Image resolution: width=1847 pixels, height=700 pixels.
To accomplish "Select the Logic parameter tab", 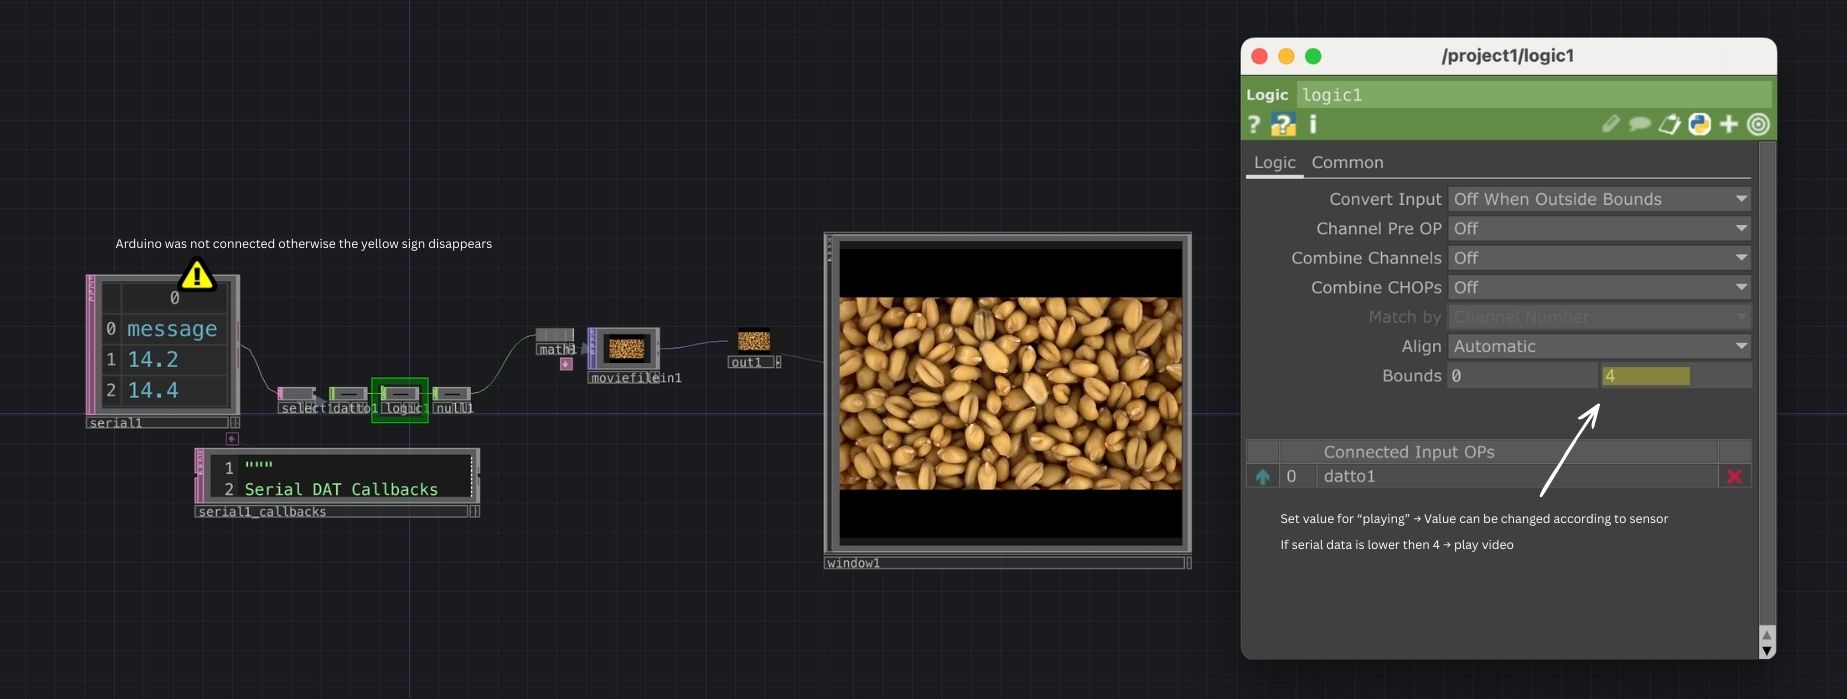I will coord(1274,162).
